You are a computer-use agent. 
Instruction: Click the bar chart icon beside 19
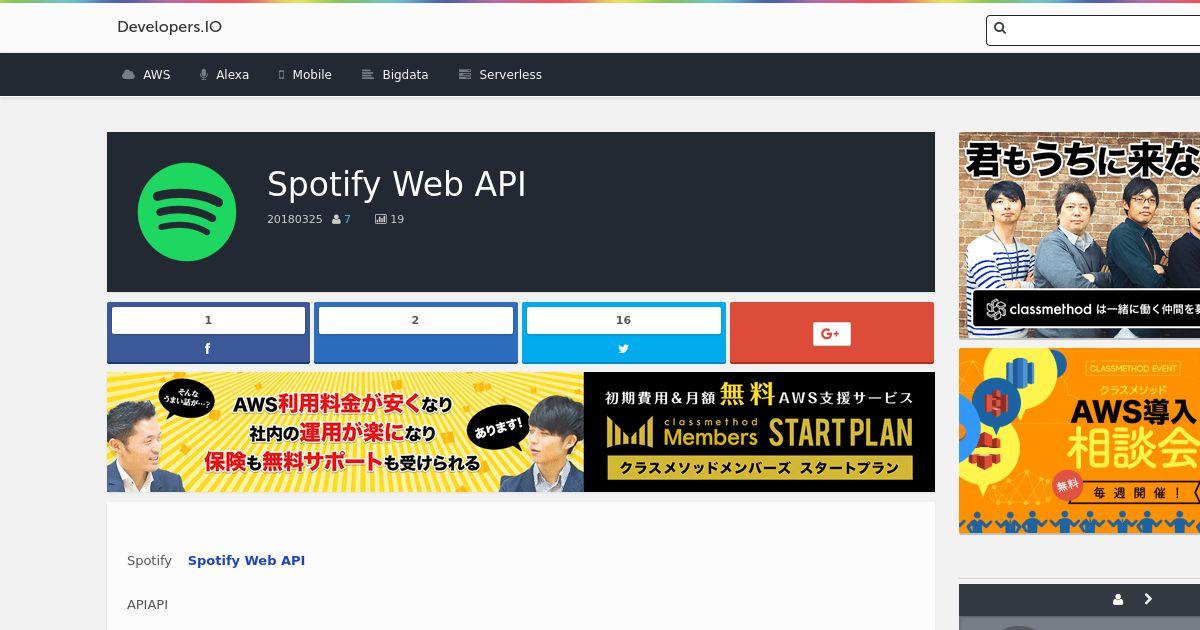point(380,219)
